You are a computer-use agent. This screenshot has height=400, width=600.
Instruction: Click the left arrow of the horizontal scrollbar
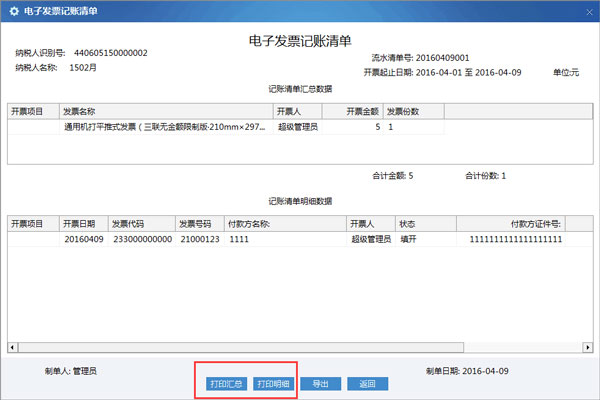(13, 347)
